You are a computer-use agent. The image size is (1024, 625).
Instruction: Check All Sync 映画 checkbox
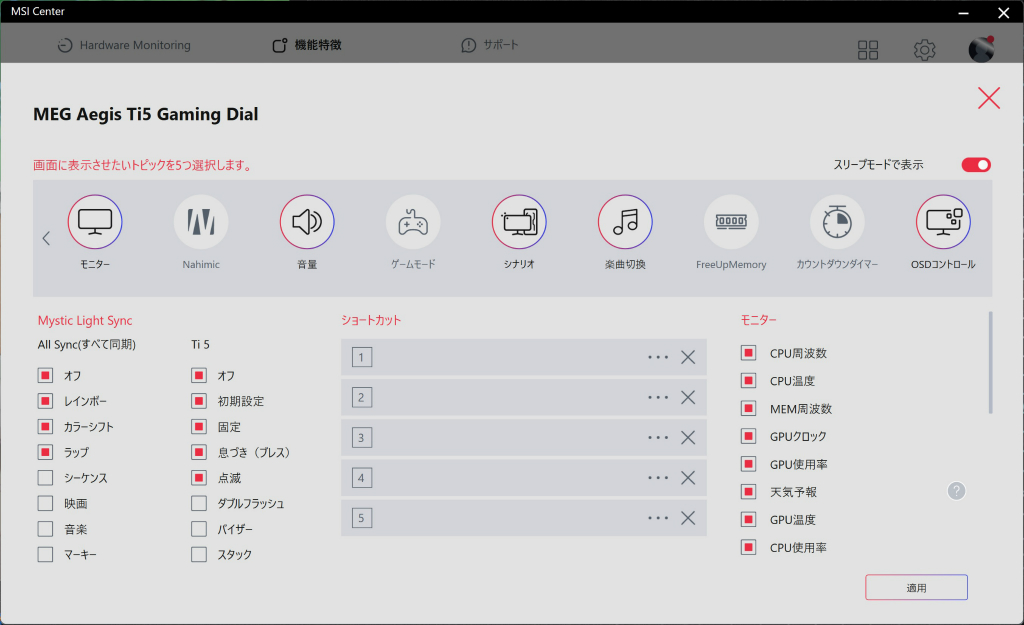45,504
